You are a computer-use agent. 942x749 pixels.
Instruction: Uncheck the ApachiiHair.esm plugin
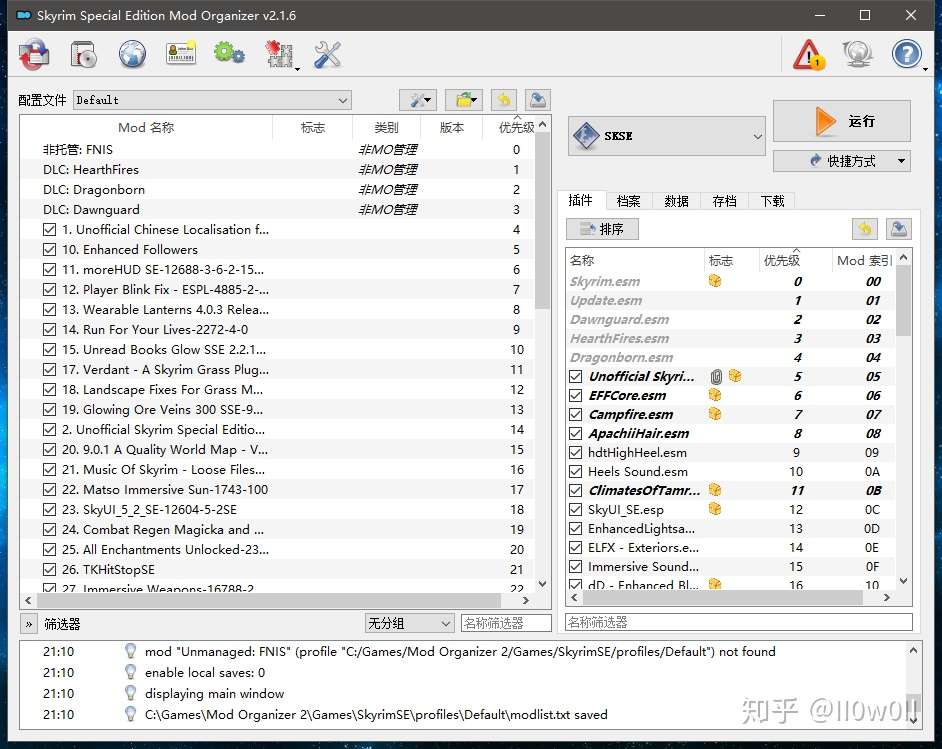pyautogui.click(x=576, y=433)
